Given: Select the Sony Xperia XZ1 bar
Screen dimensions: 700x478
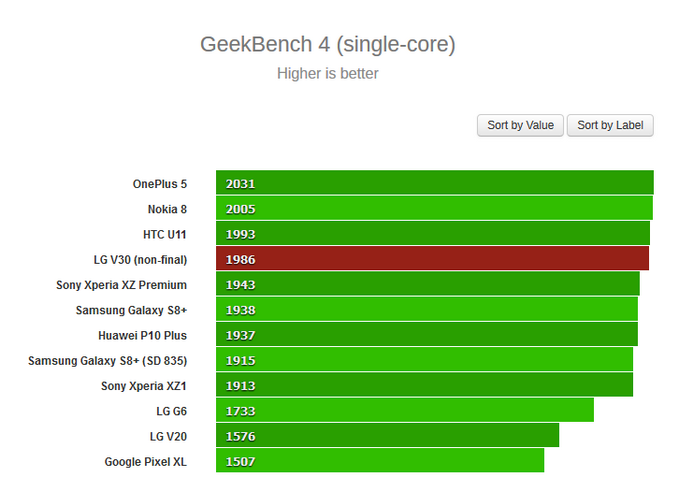Looking at the screenshot, I should (424, 385).
